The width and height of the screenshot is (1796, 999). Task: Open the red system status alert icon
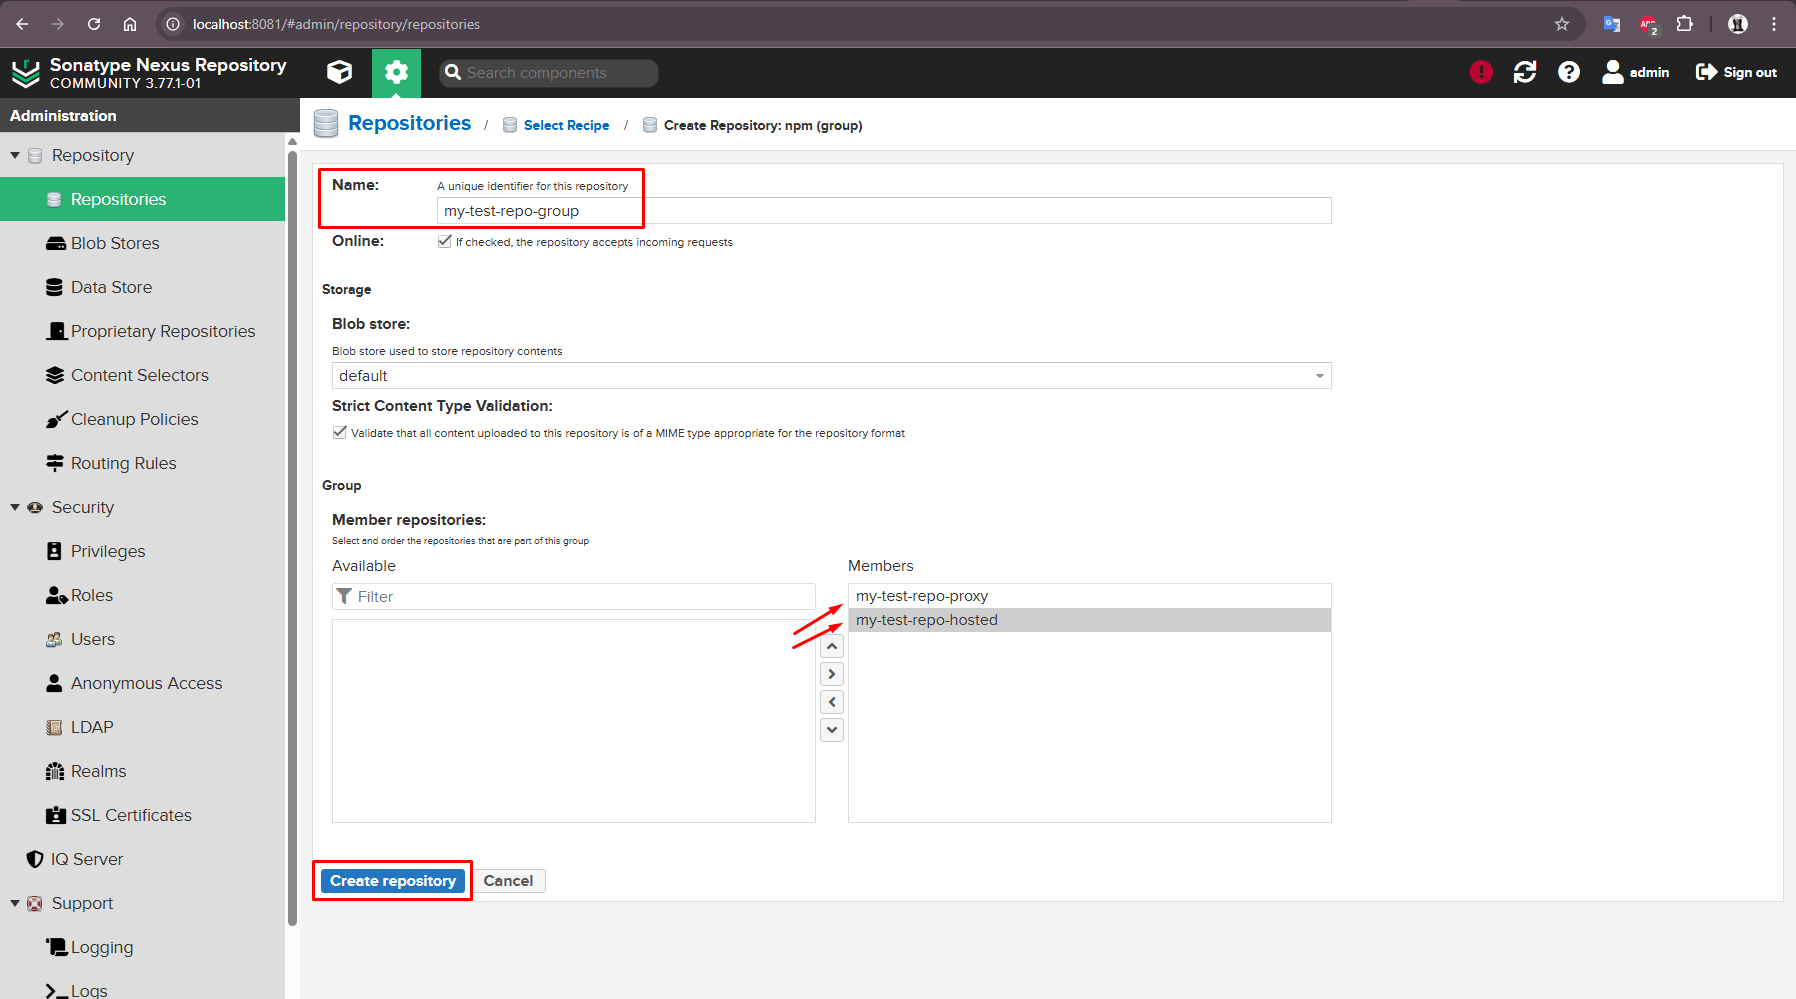1480,72
